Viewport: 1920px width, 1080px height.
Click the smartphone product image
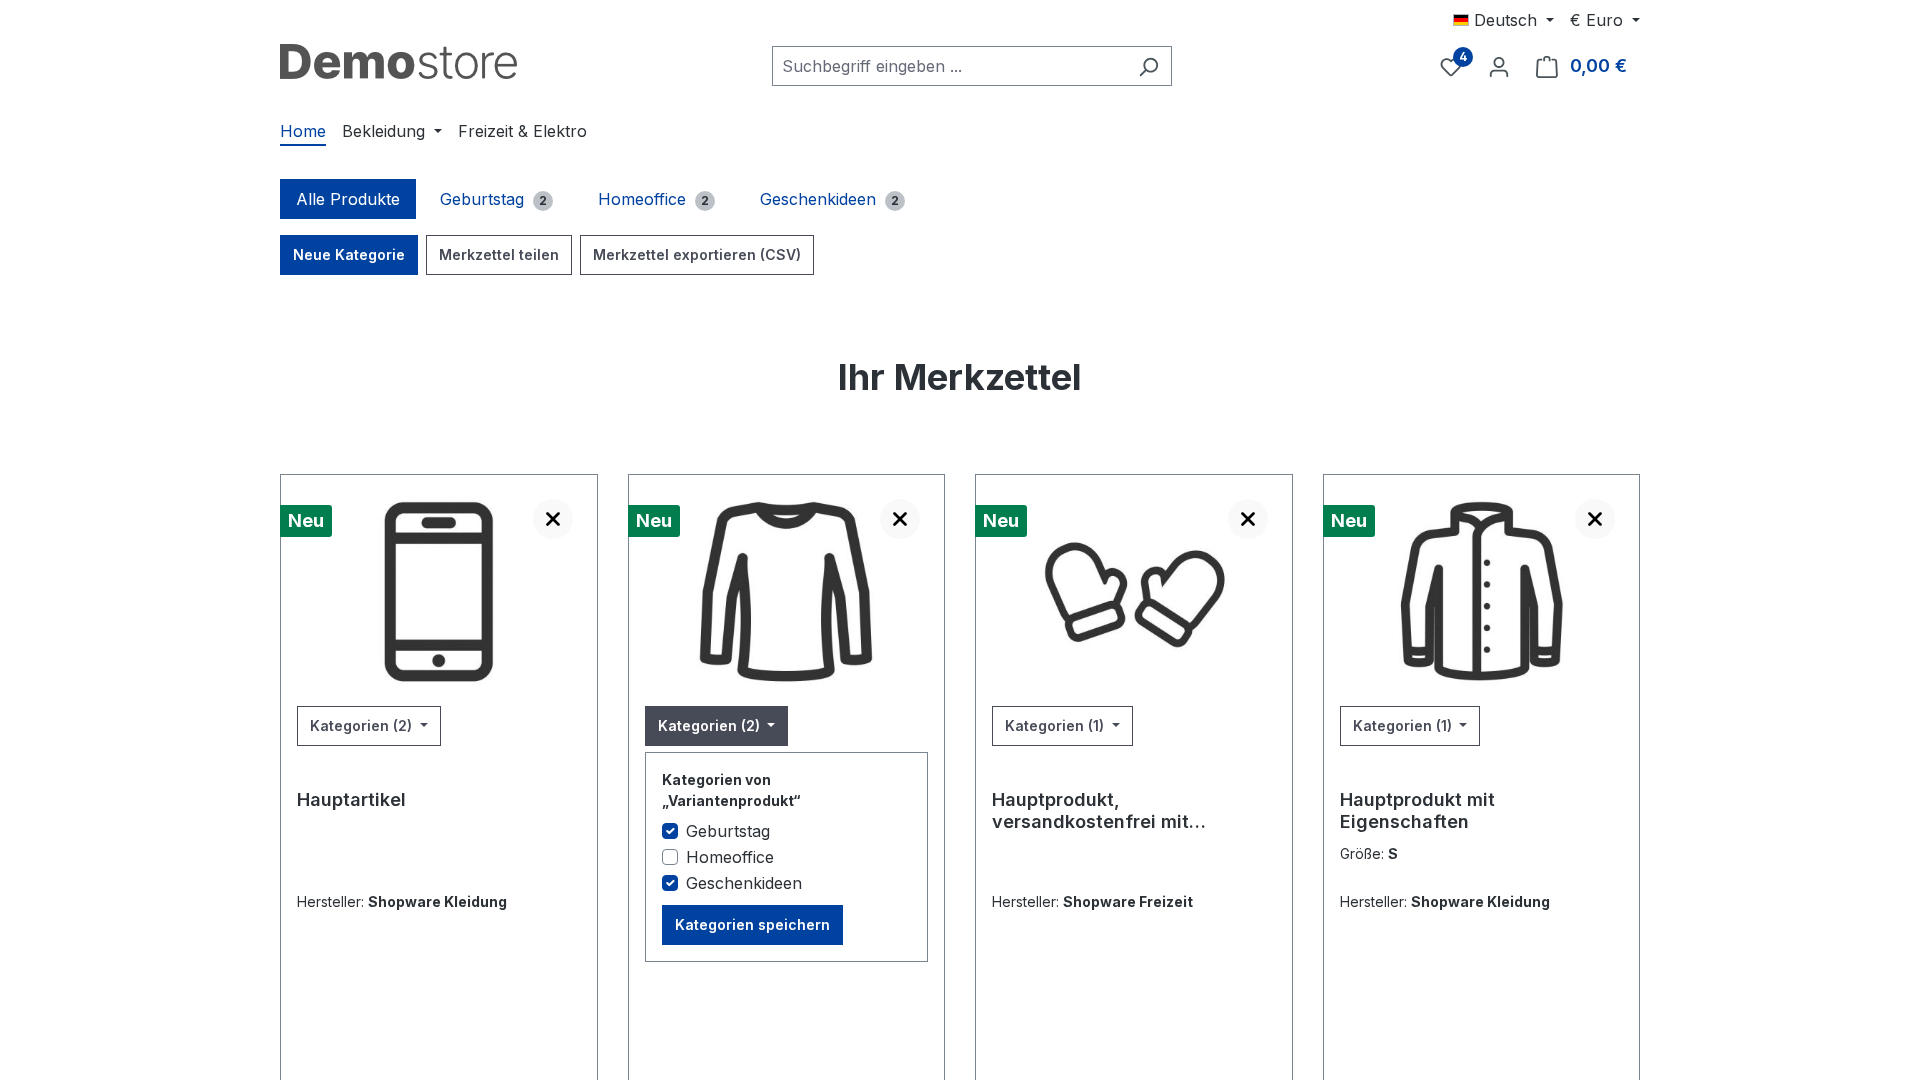coord(439,592)
